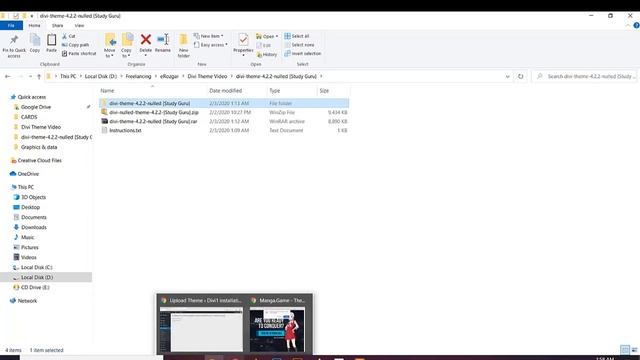This screenshot has height=360, width=640.
Task: Click Cut in Clipboard group
Action: (x=69, y=36)
